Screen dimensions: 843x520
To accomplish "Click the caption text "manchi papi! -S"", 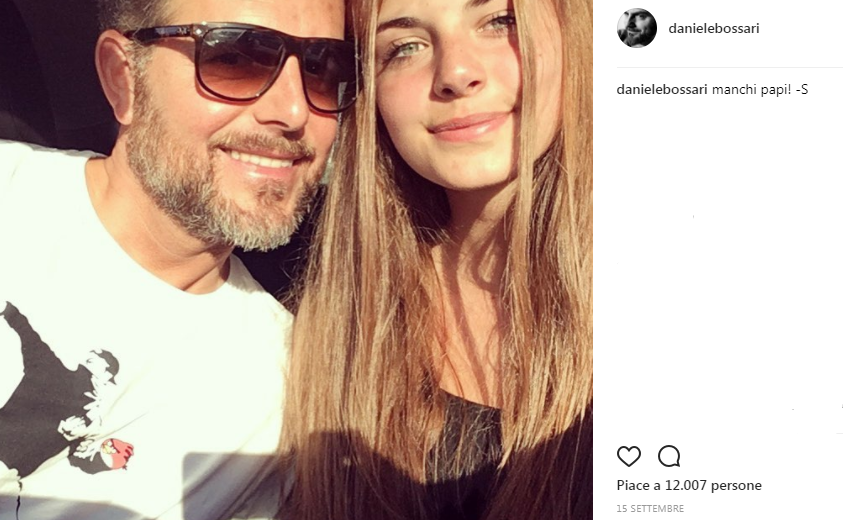I will click(x=759, y=90).
